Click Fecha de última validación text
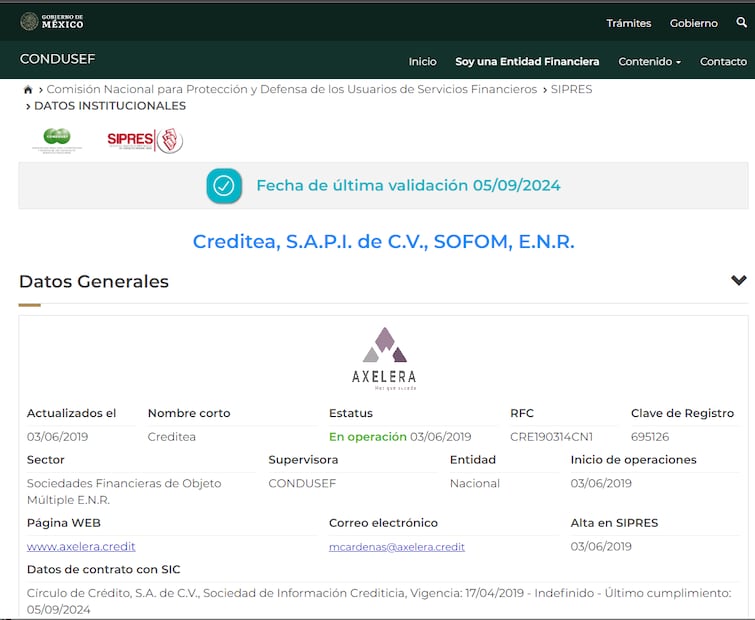The image size is (755, 620). click(x=408, y=185)
